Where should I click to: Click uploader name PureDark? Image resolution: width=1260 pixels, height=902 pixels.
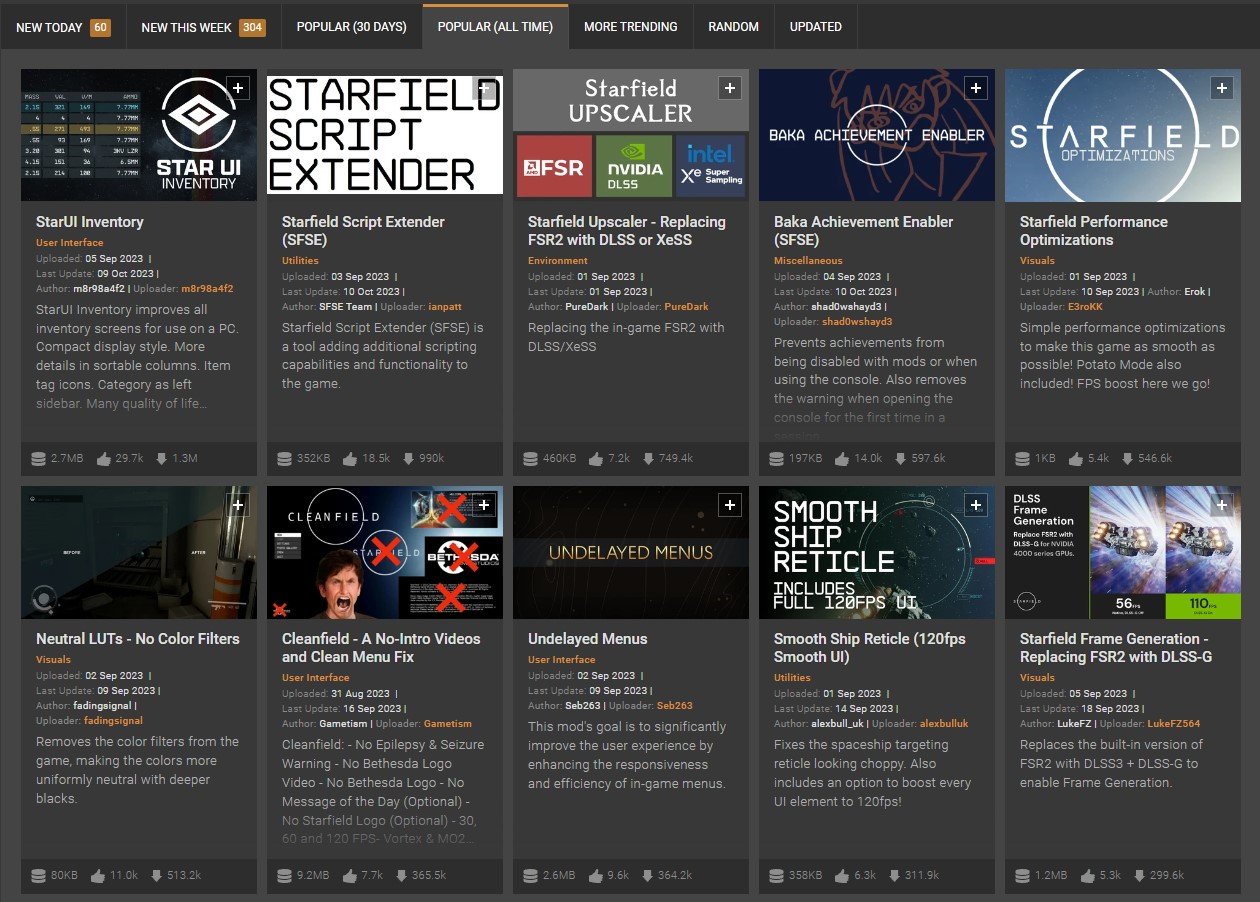[686, 307]
